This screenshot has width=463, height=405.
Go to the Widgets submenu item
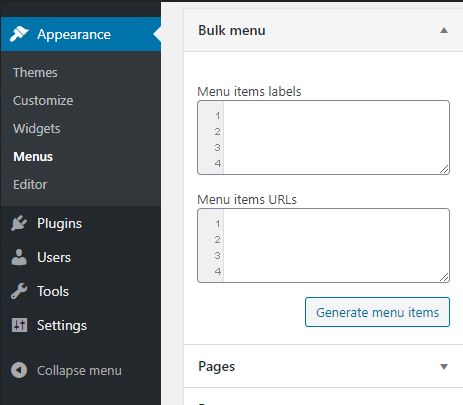37,129
